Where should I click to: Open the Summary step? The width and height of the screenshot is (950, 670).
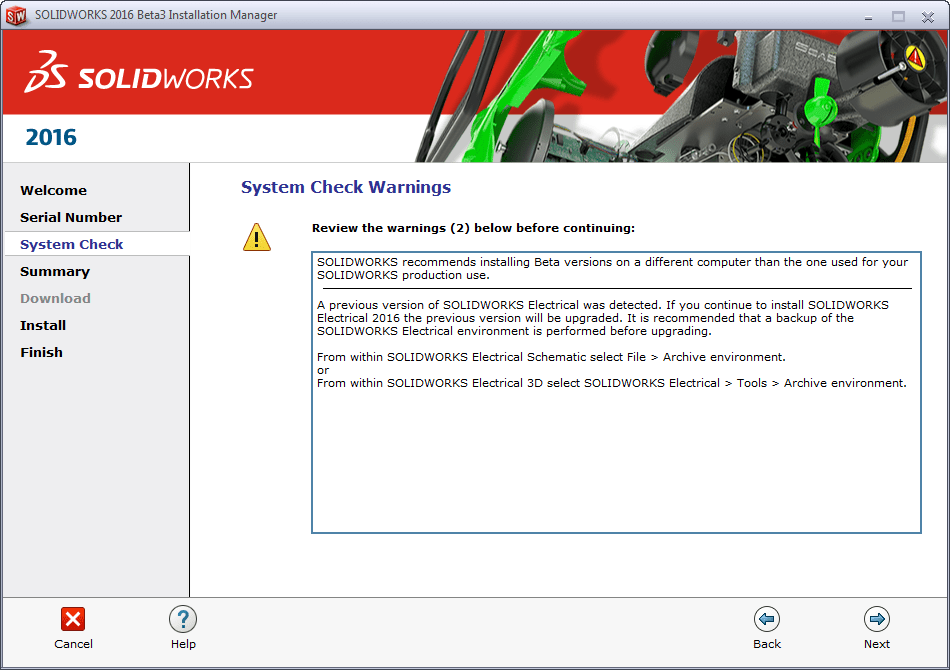[x=55, y=271]
